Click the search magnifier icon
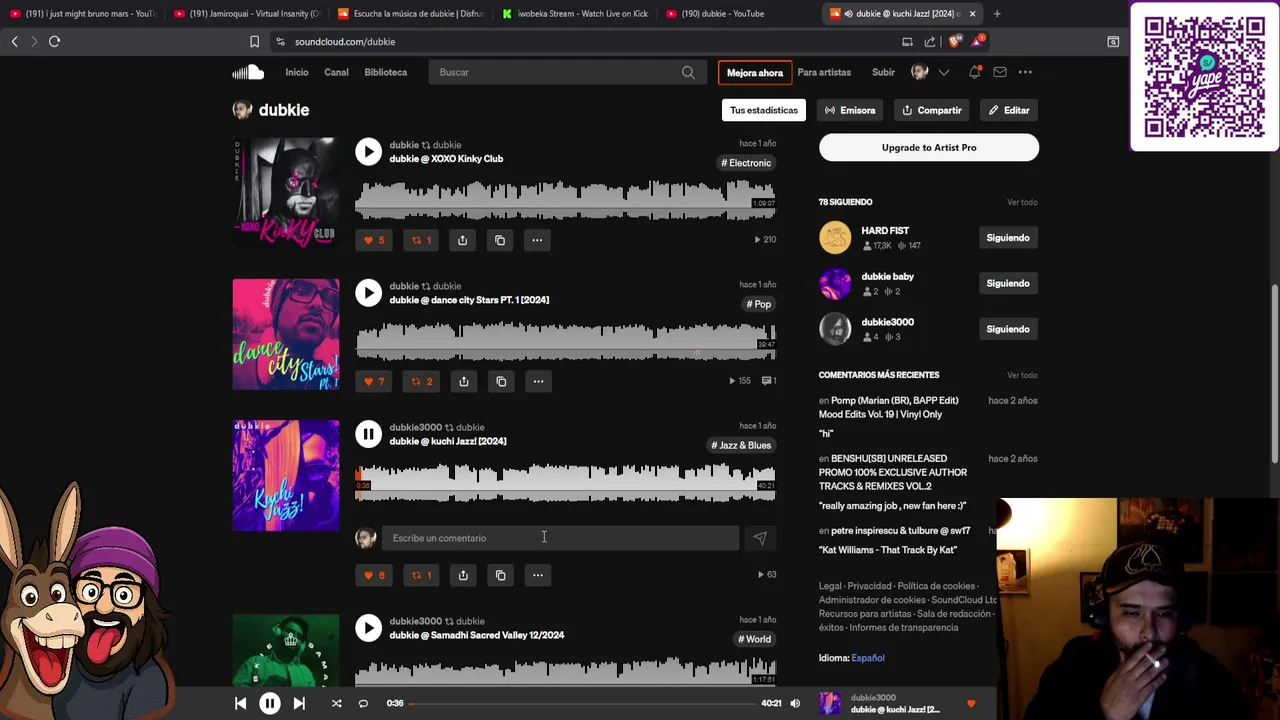1280x720 pixels. 688,72
